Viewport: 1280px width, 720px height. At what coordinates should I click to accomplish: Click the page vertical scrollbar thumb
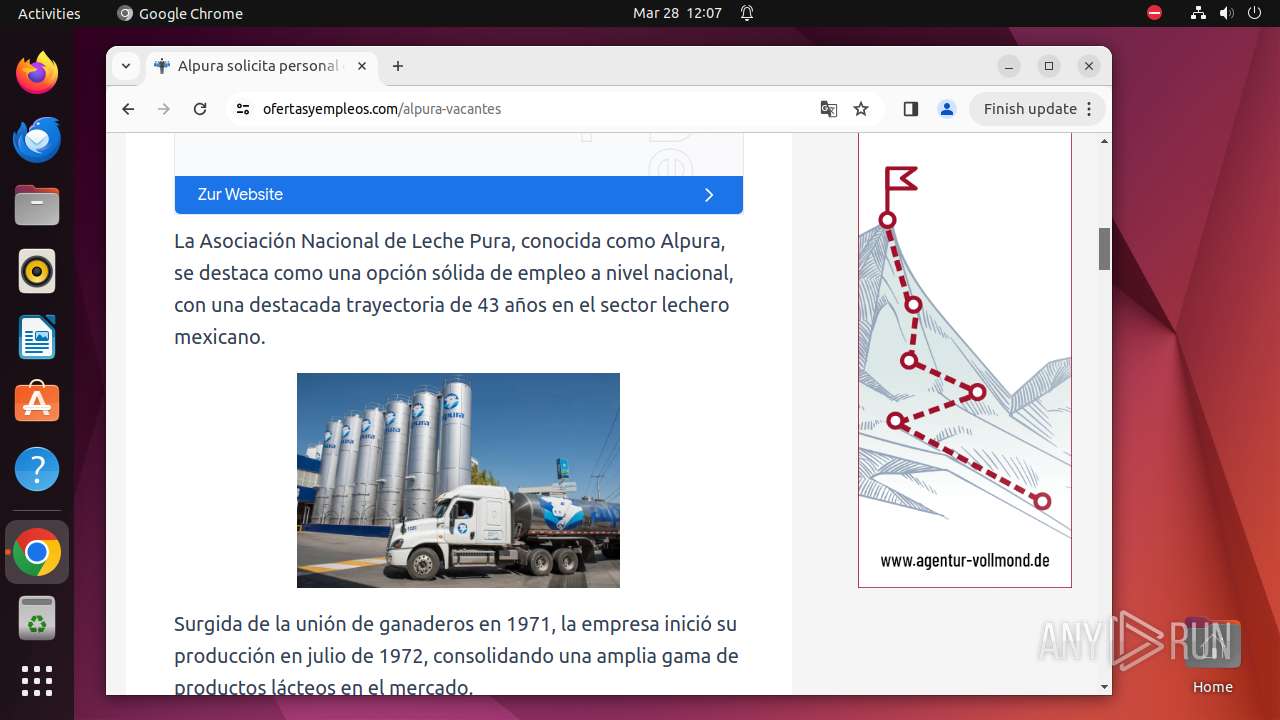point(1104,249)
